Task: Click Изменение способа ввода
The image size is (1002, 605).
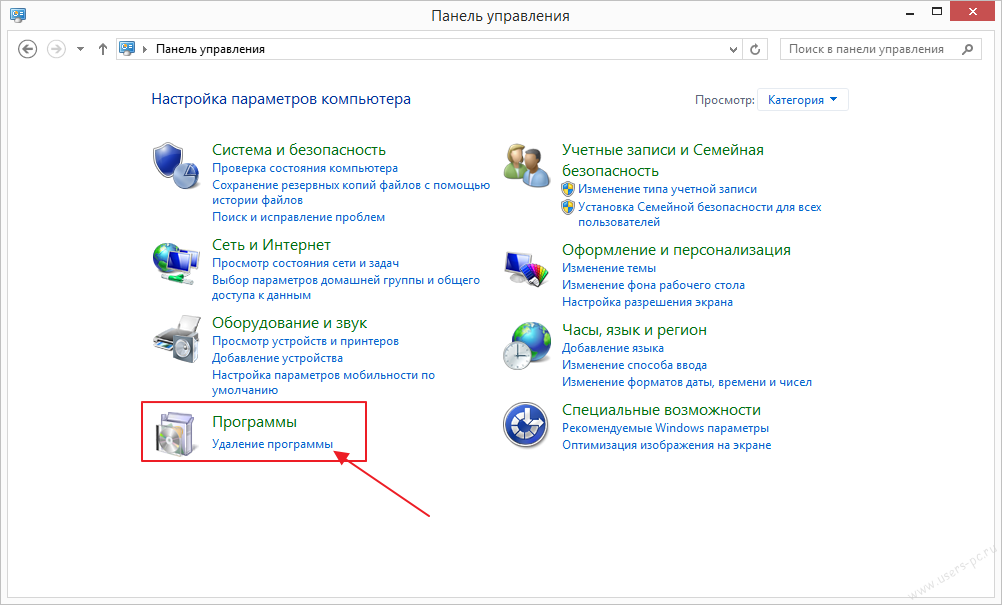Action: [x=635, y=365]
